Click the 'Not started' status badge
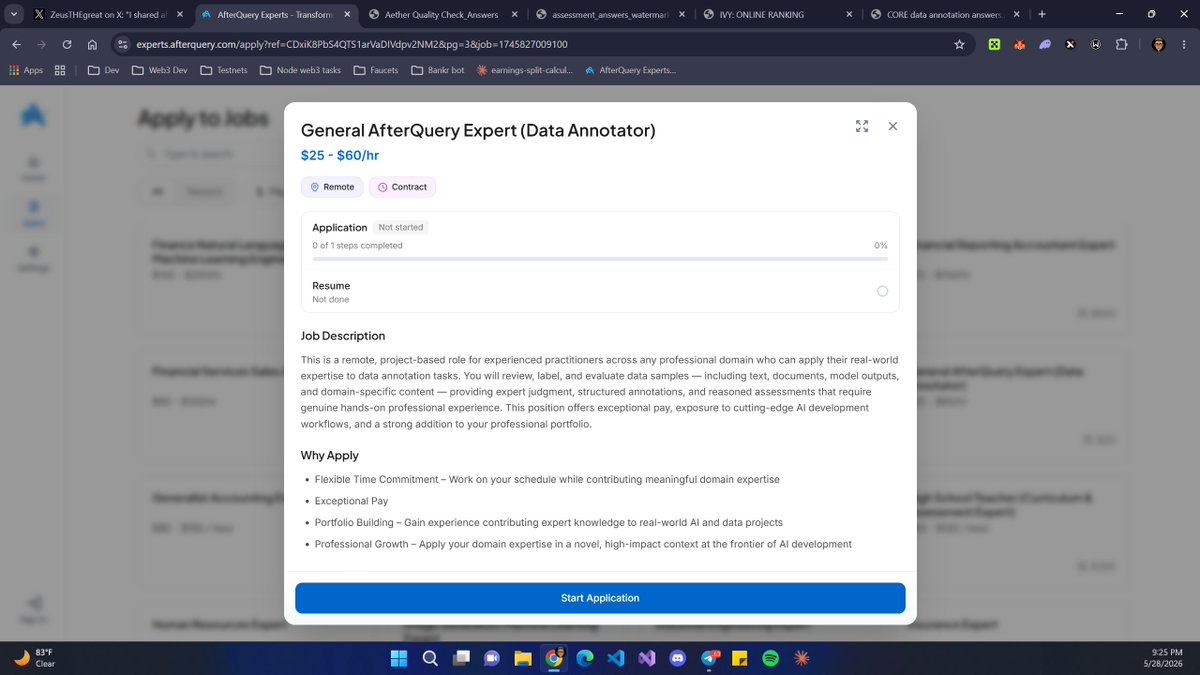The height and width of the screenshot is (675, 1200). [x=400, y=227]
